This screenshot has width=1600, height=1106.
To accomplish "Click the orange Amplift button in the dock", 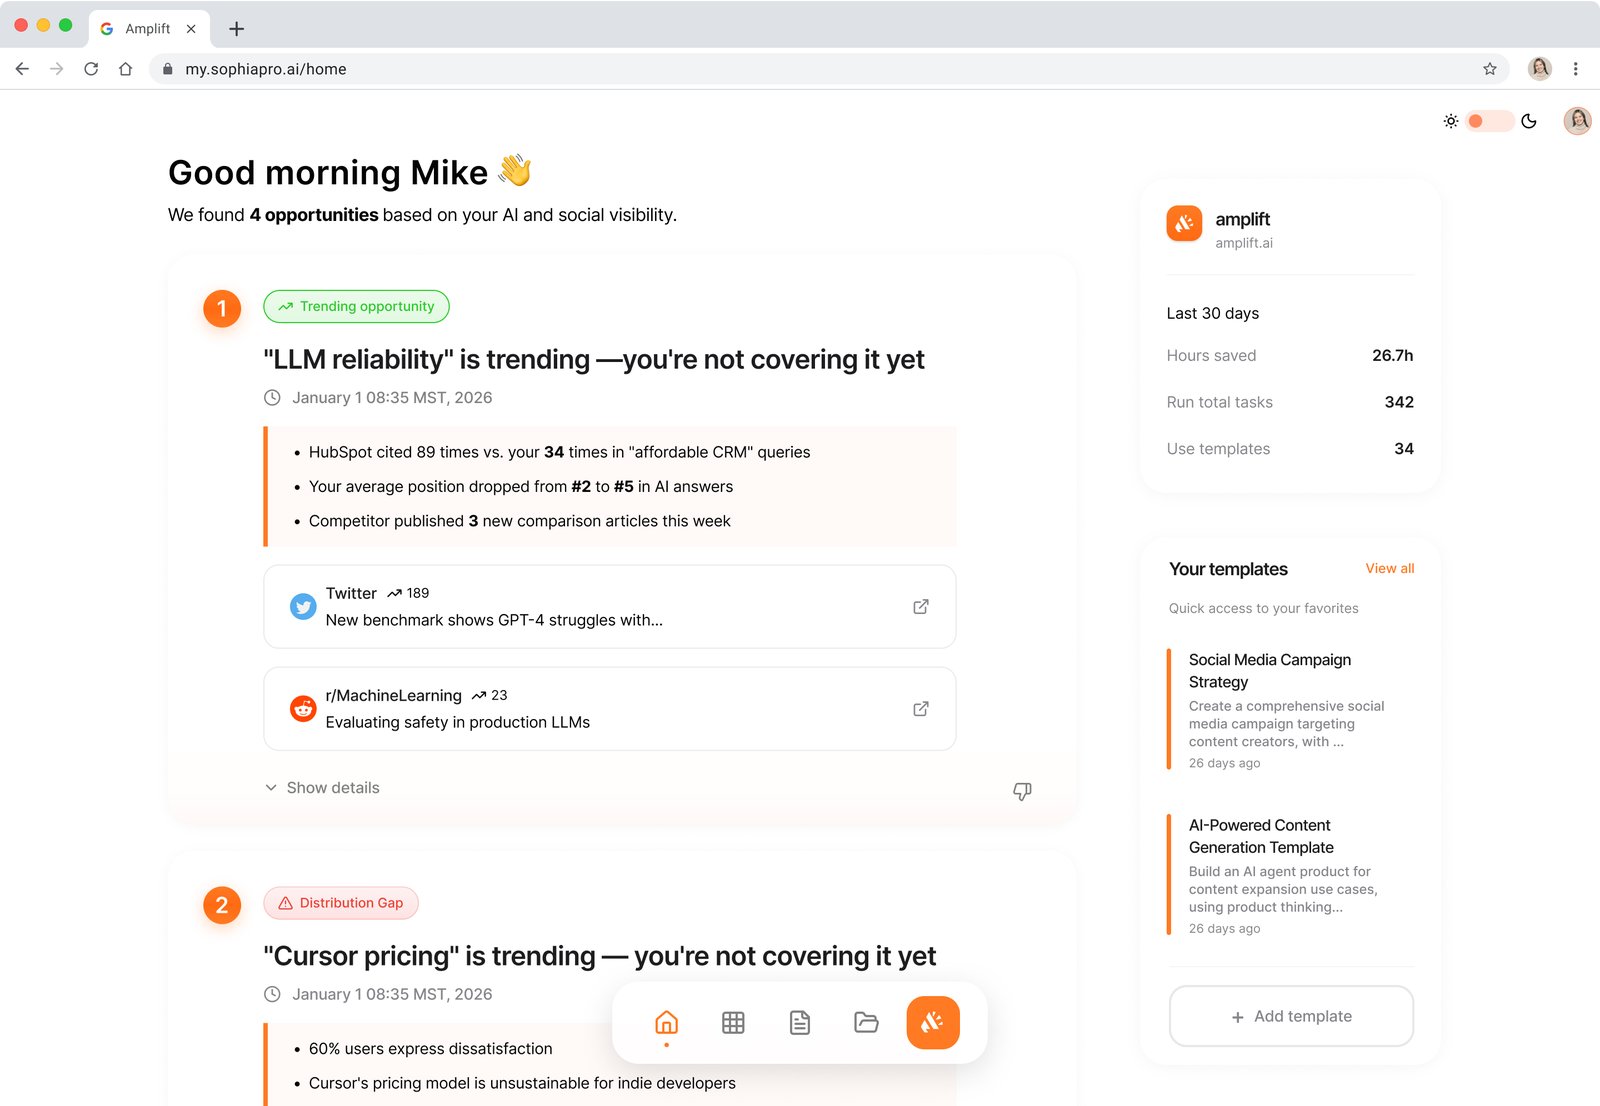I will [933, 1022].
